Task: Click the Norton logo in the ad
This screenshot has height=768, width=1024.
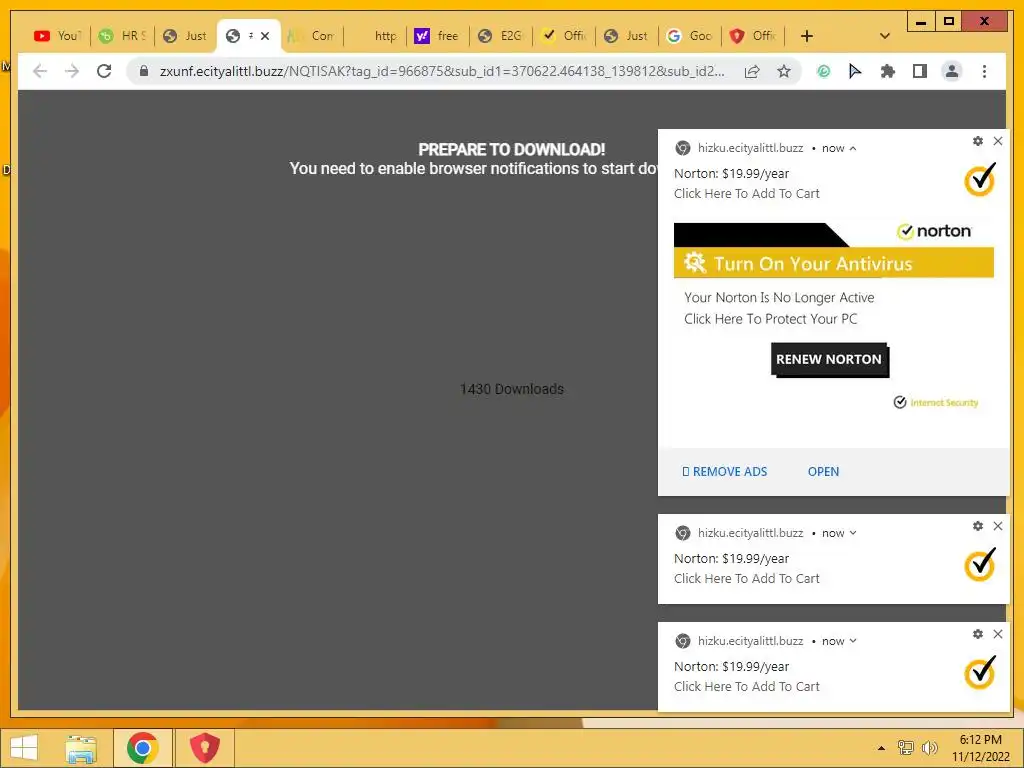Action: (x=934, y=231)
